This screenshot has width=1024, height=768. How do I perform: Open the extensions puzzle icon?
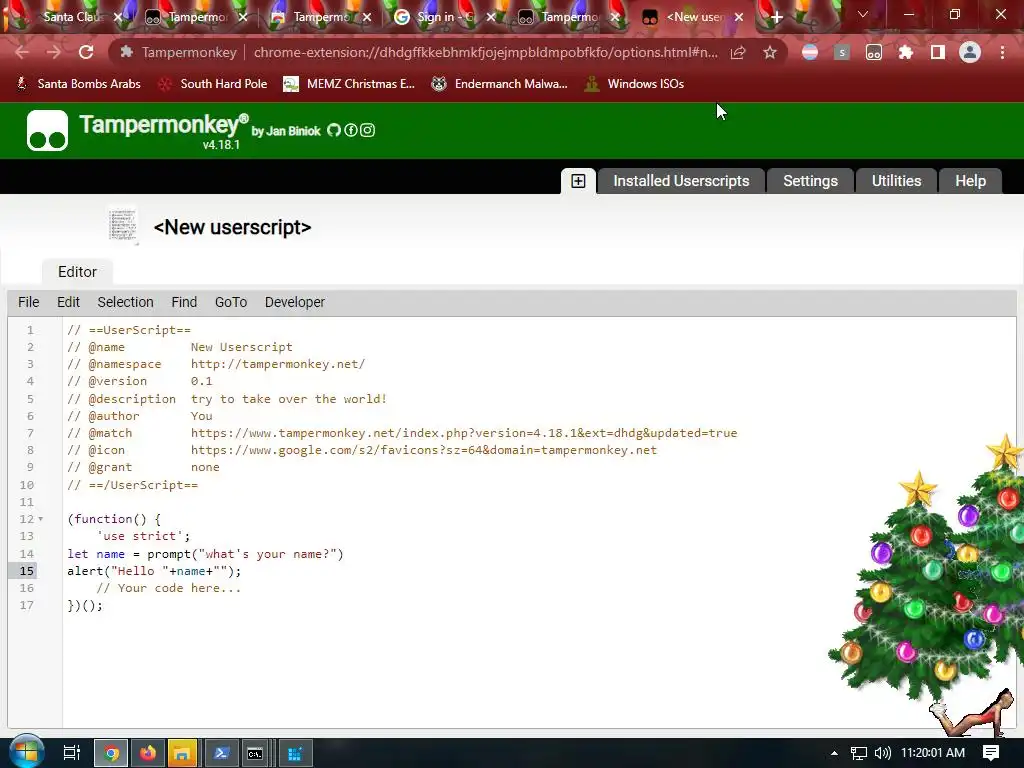click(906, 52)
